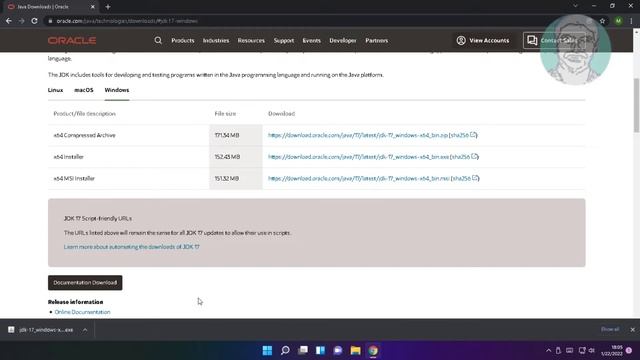Open the site search magnifier icon

tap(158, 40)
